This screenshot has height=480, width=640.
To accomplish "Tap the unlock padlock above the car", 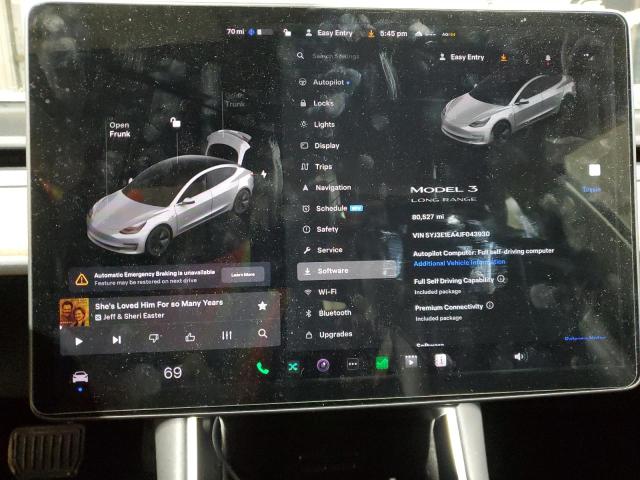I will point(175,122).
